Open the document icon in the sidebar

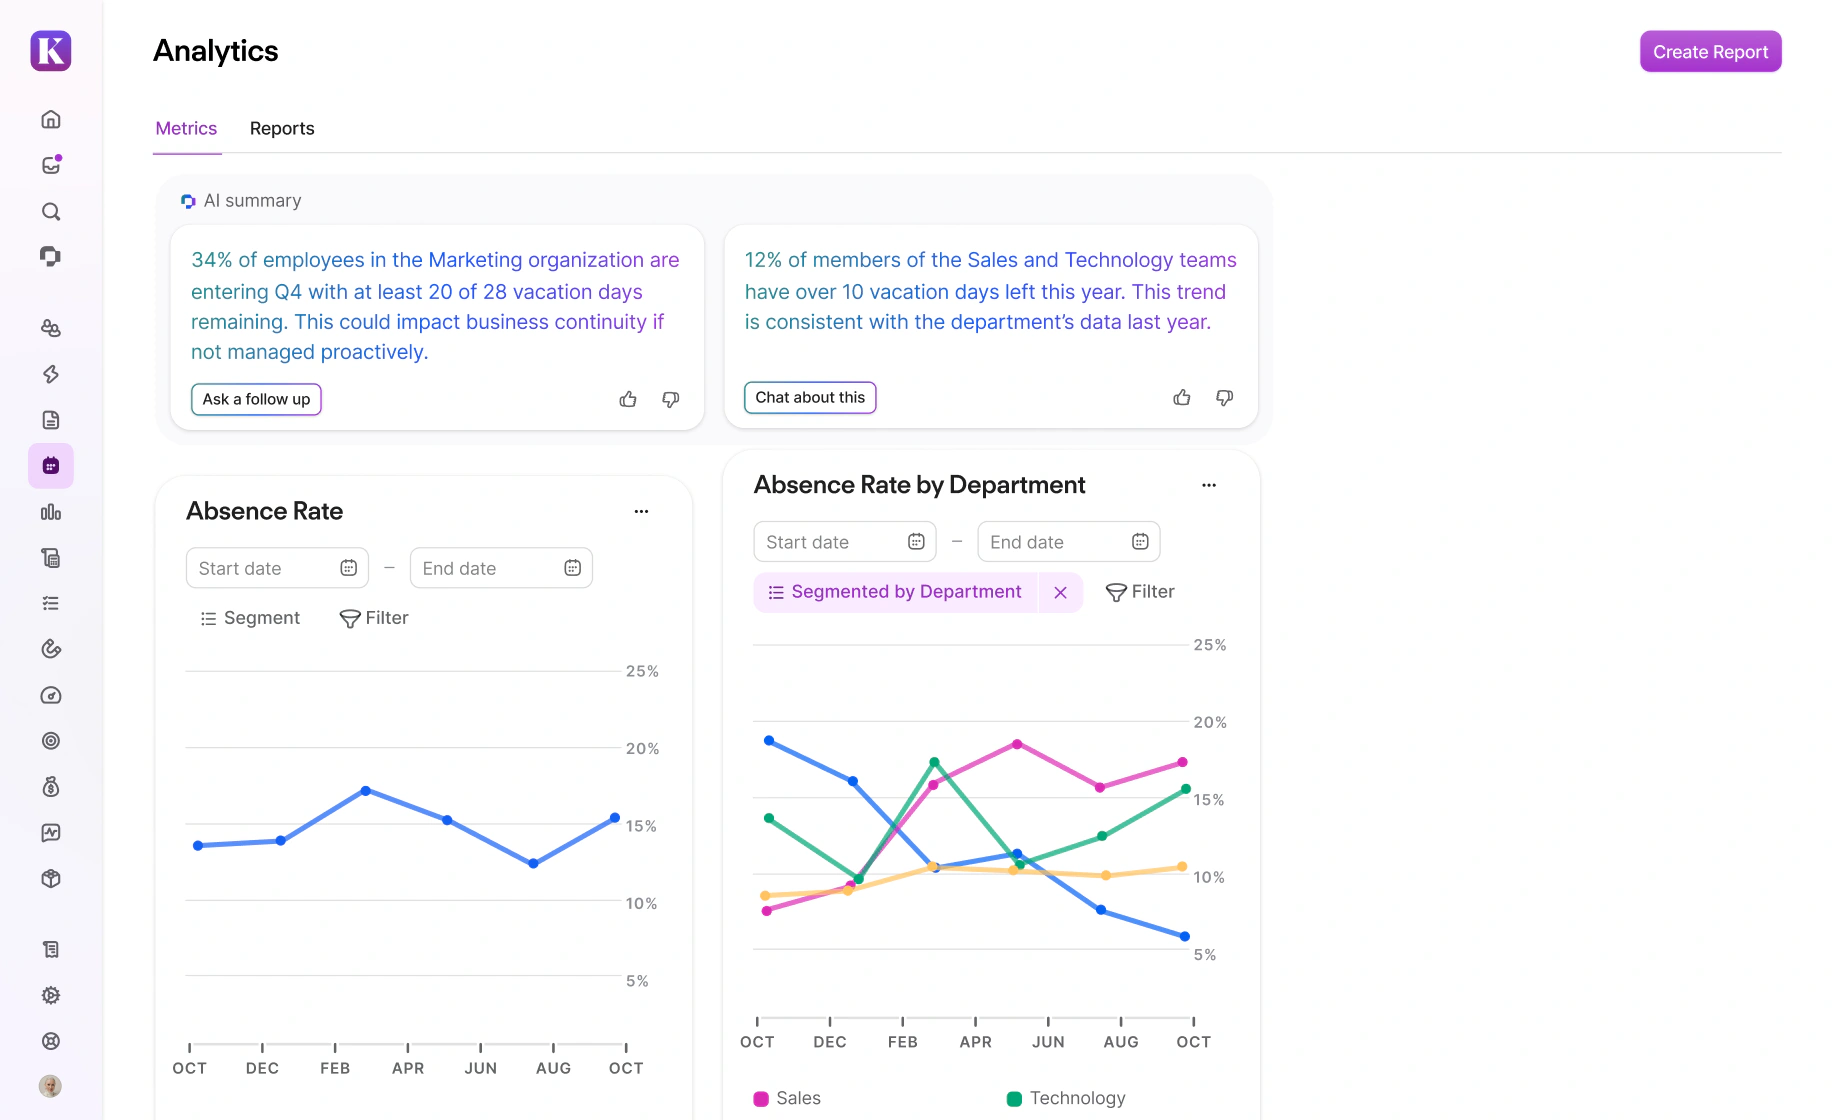(x=51, y=420)
